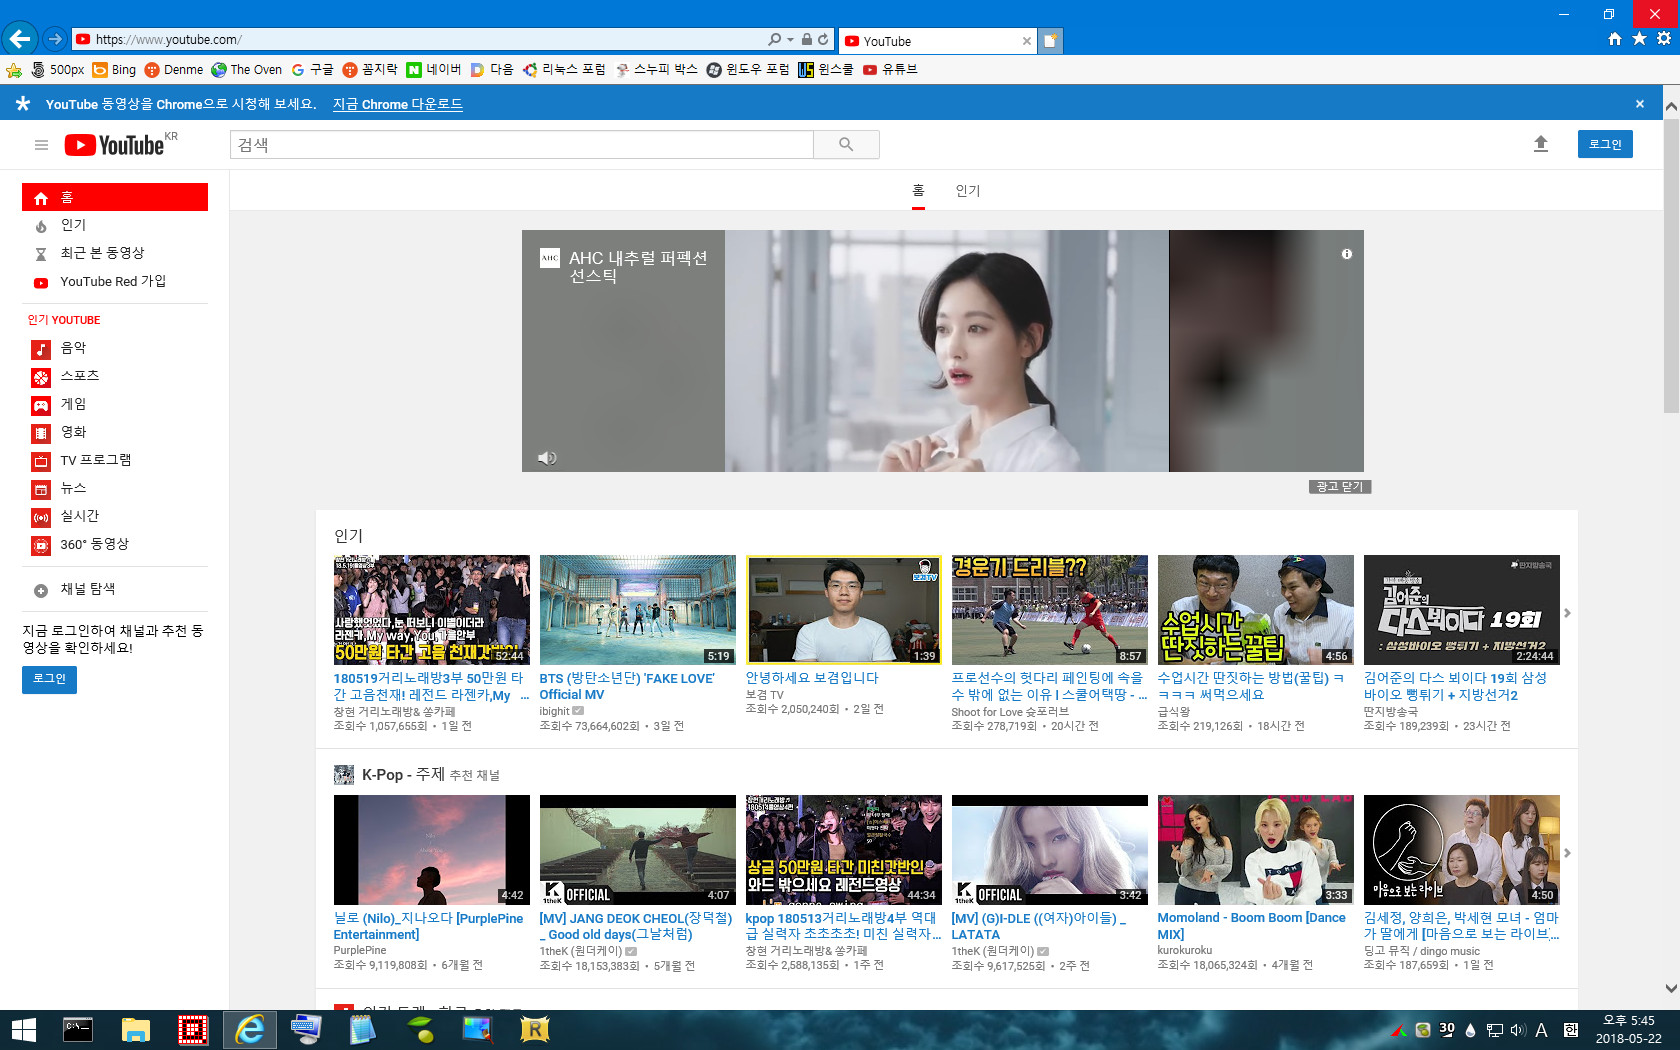The height and width of the screenshot is (1050, 1680).
Task: Open the YouTube hamburger guide menu
Action: click(x=41, y=145)
